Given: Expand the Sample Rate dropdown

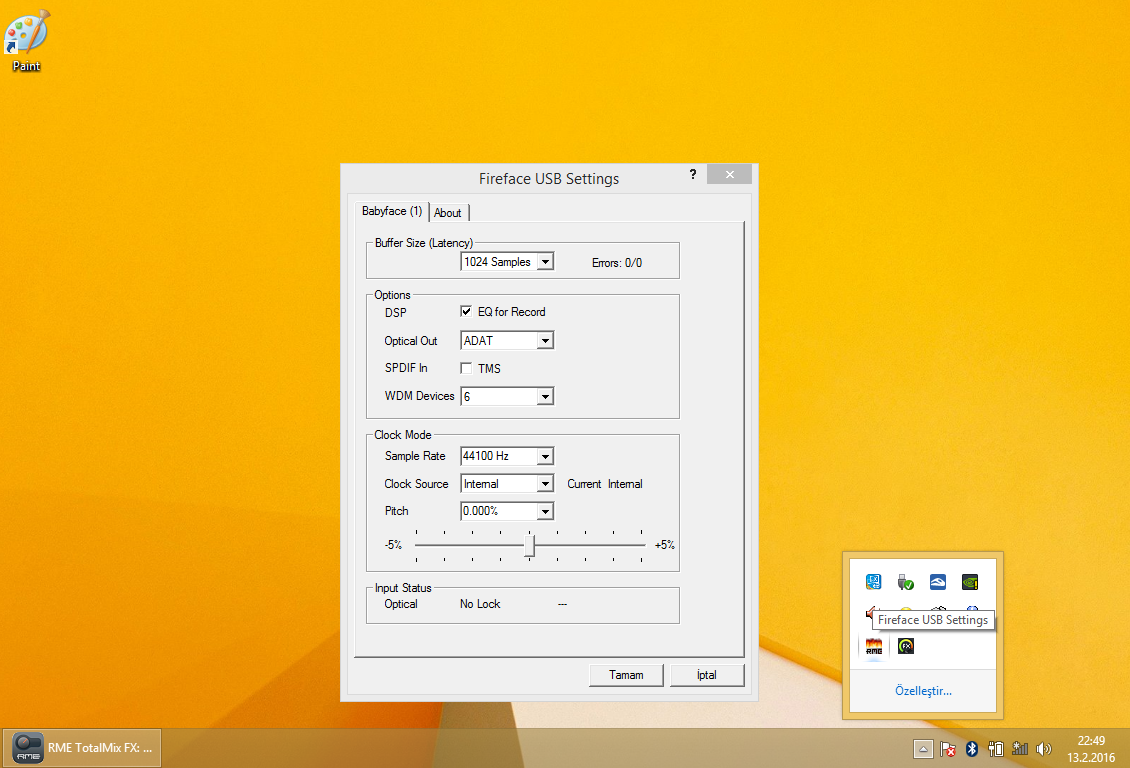Looking at the screenshot, I should 545,456.
